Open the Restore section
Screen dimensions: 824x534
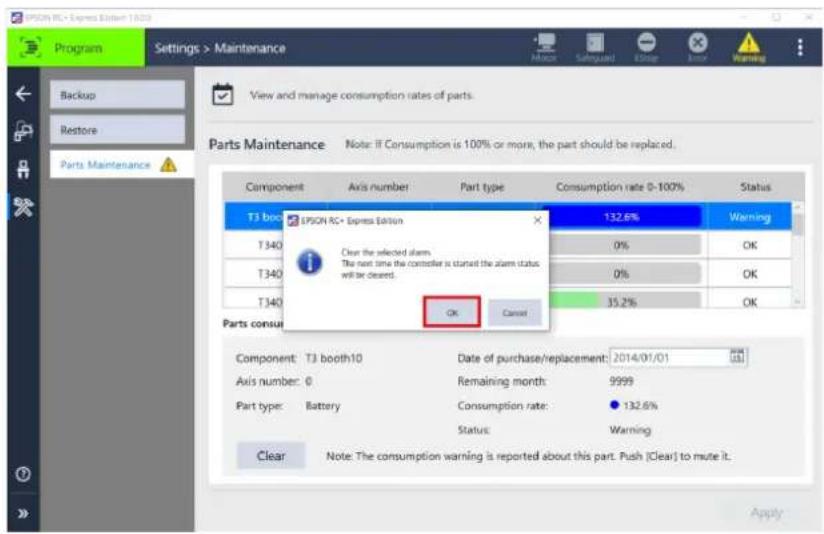coord(117,130)
